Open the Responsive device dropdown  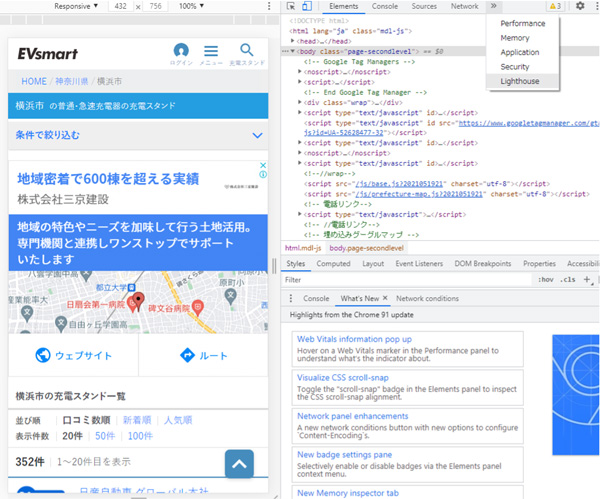[x=76, y=6]
